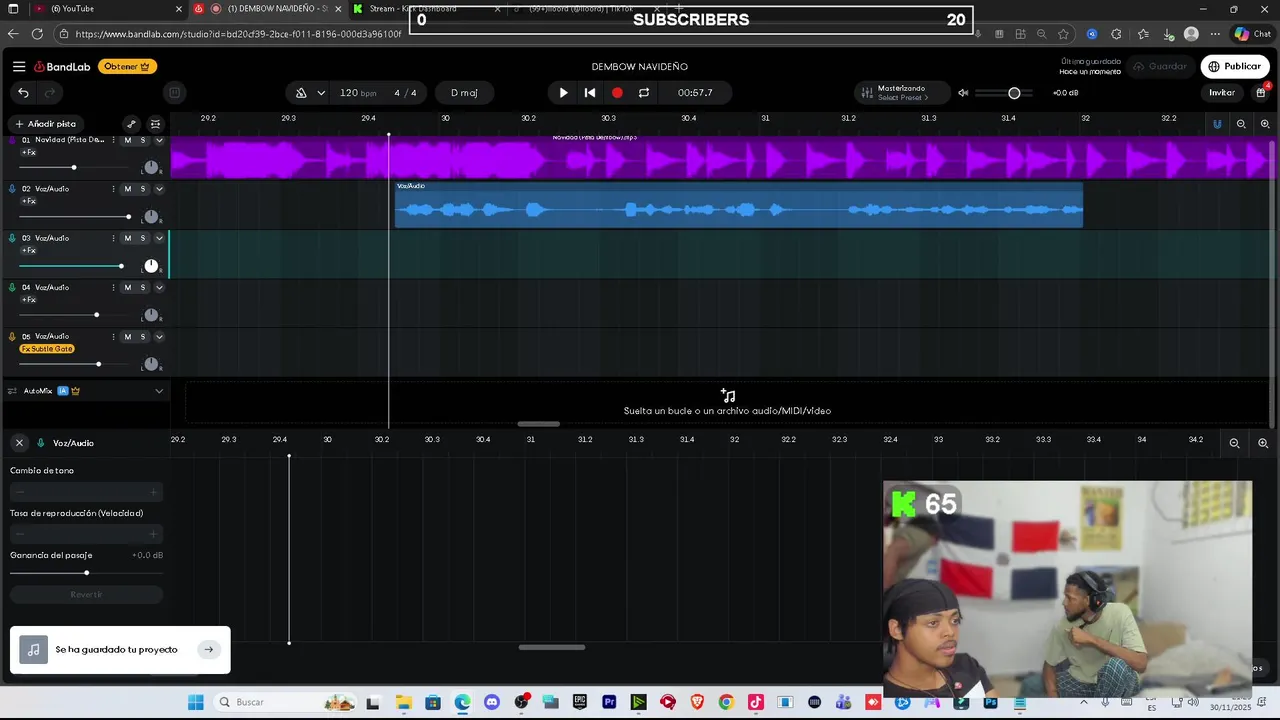Zoom out the bottom editor timeline
Screen dimensions: 1280x720
tap(1234, 443)
